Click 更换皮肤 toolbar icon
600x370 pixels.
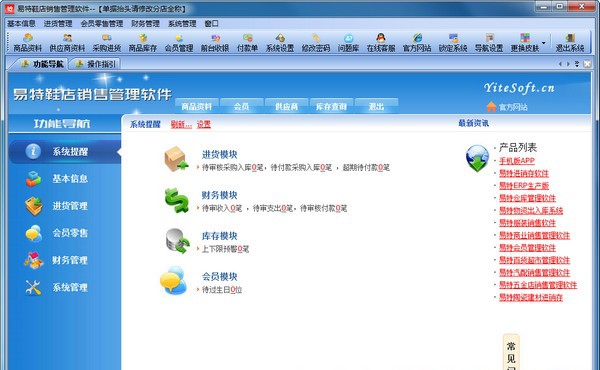click(525, 42)
